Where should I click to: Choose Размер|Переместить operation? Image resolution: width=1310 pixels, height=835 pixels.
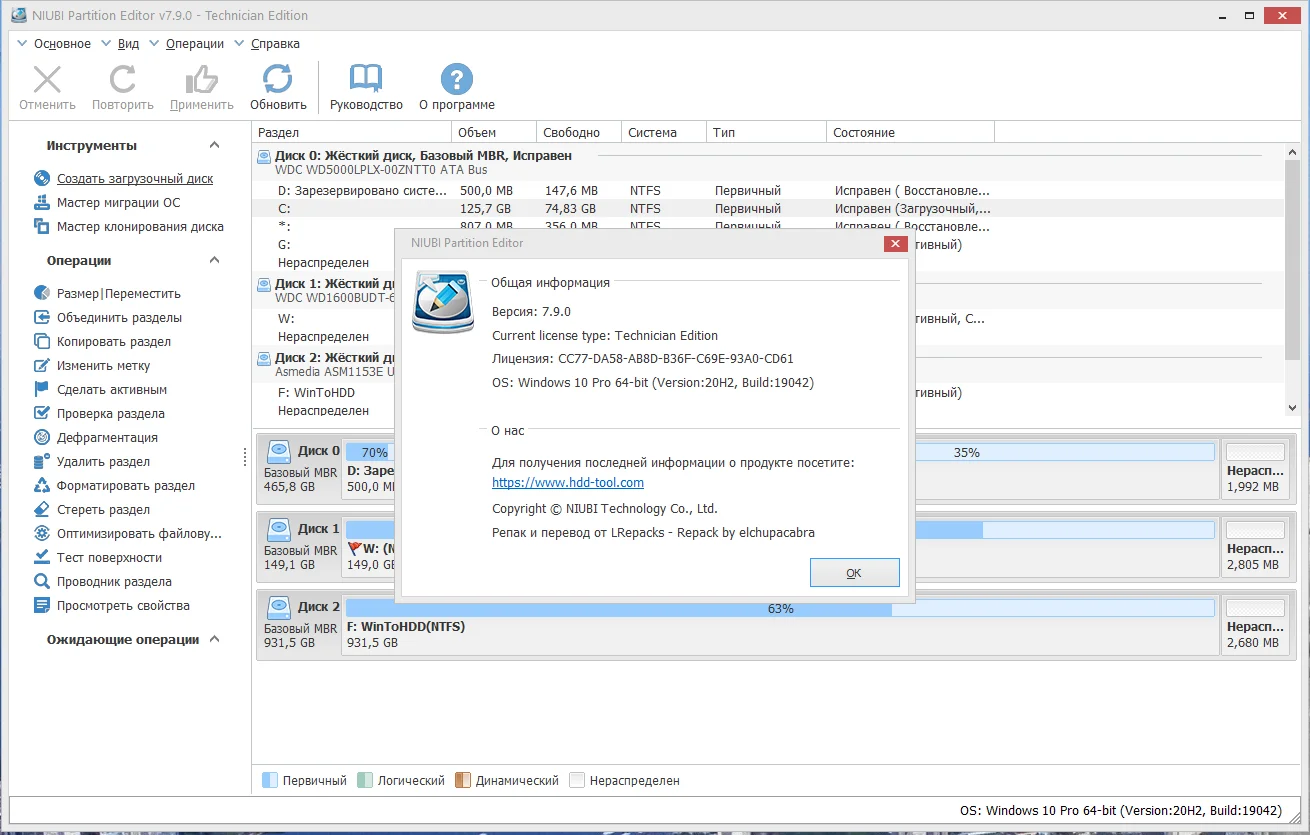(x=119, y=294)
